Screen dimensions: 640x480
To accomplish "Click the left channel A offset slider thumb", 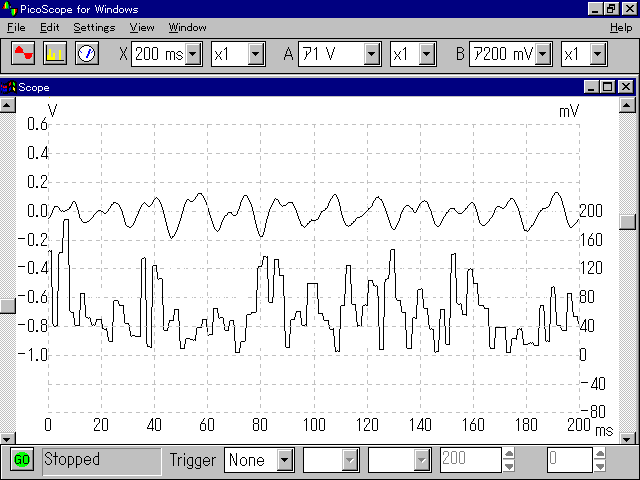I will pyautogui.click(x=7, y=306).
